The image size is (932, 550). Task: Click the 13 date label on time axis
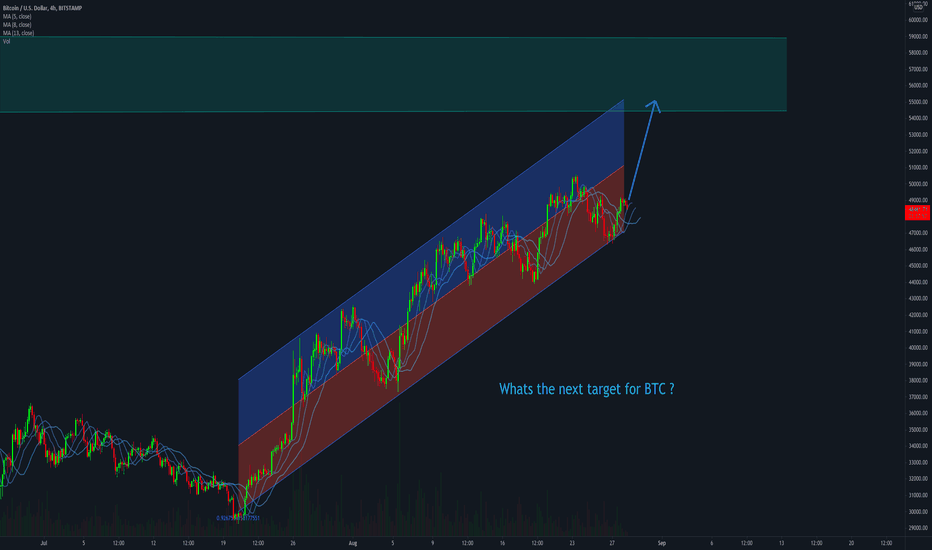click(x=782, y=543)
